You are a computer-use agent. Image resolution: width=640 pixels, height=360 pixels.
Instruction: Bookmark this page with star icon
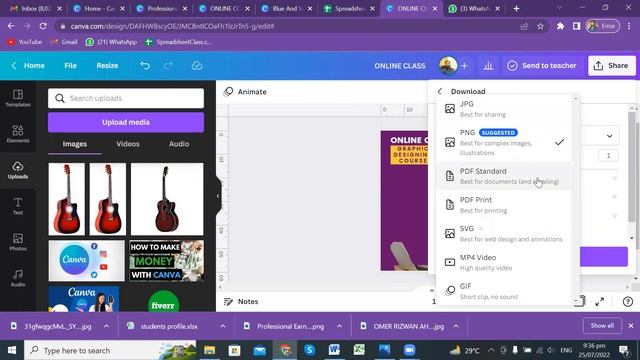point(540,26)
